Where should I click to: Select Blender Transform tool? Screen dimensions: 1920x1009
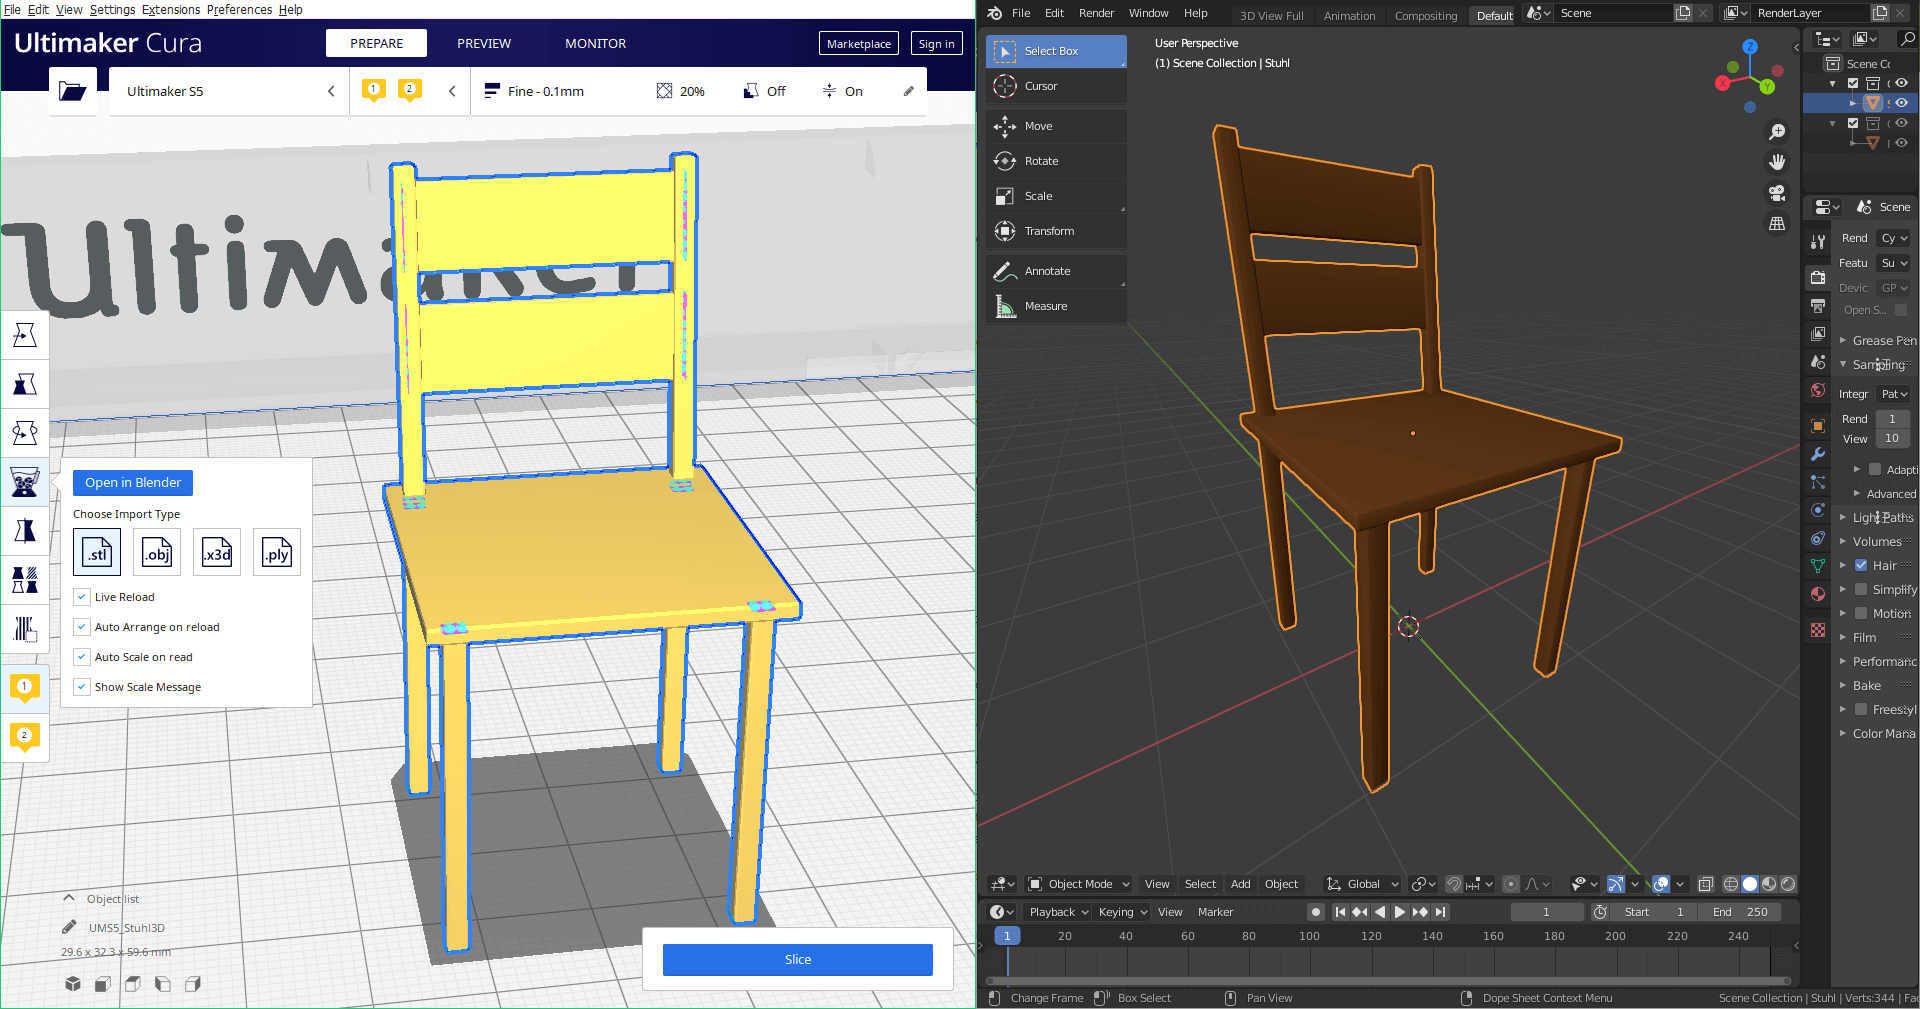pyautogui.click(x=1056, y=231)
